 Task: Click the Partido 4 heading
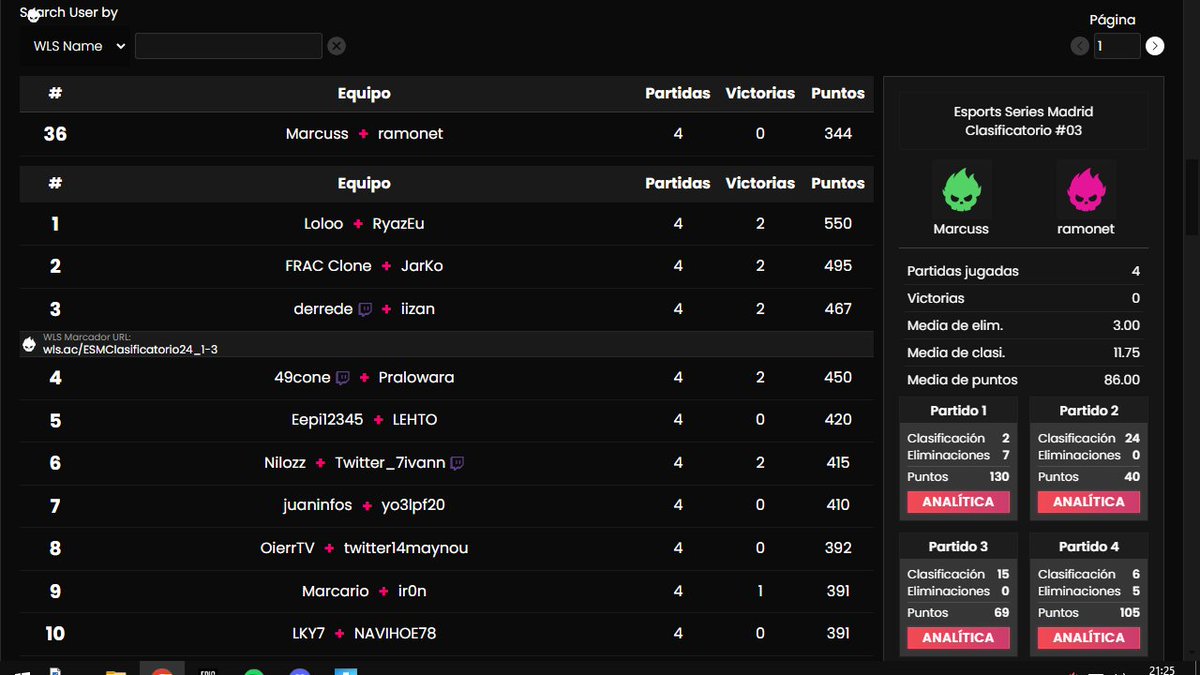click(x=1089, y=546)
